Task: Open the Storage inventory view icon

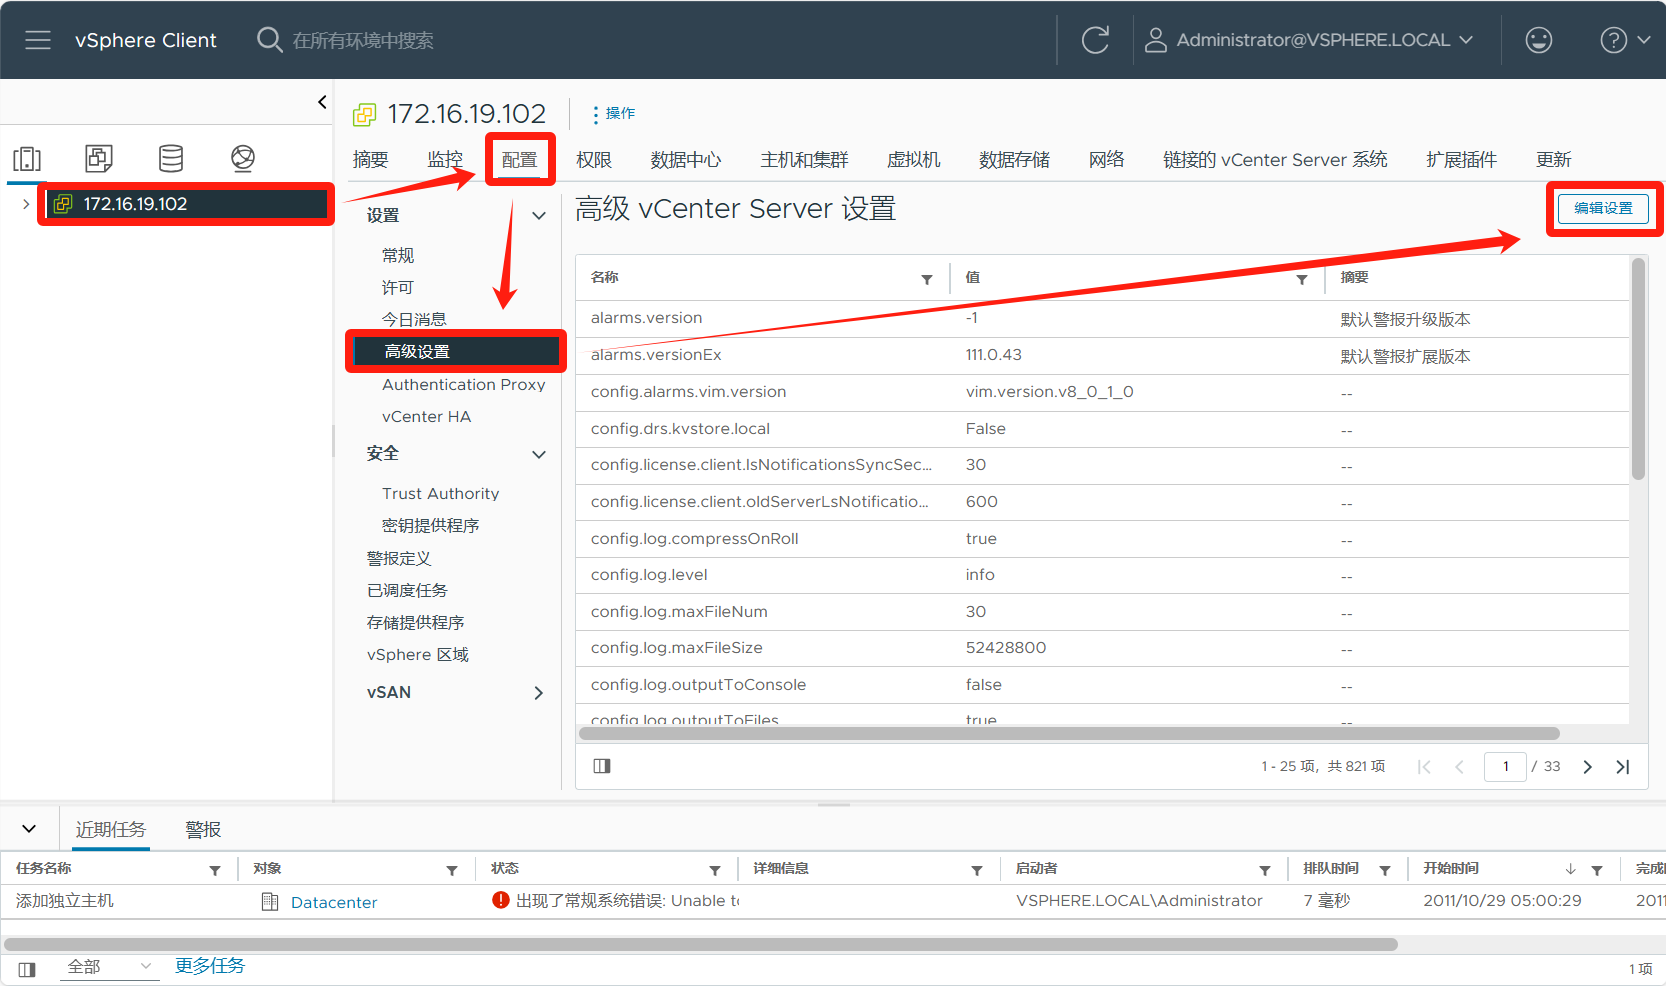Action: pyautogui.click(x=171, y=158)
